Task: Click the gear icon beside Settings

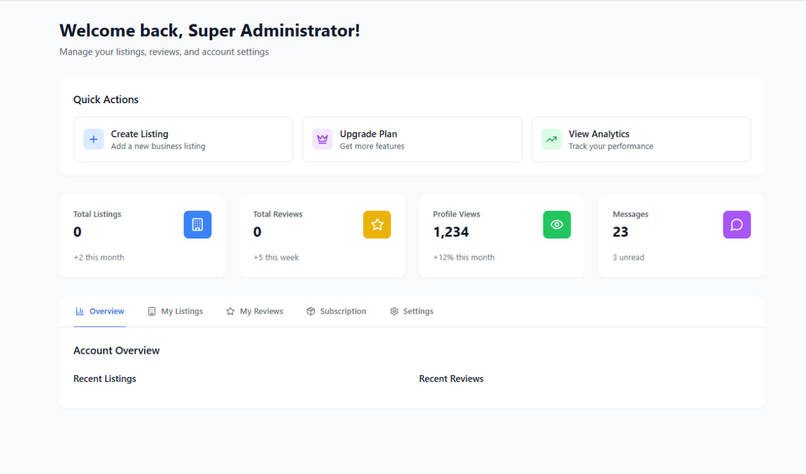Action: point(394,311)
